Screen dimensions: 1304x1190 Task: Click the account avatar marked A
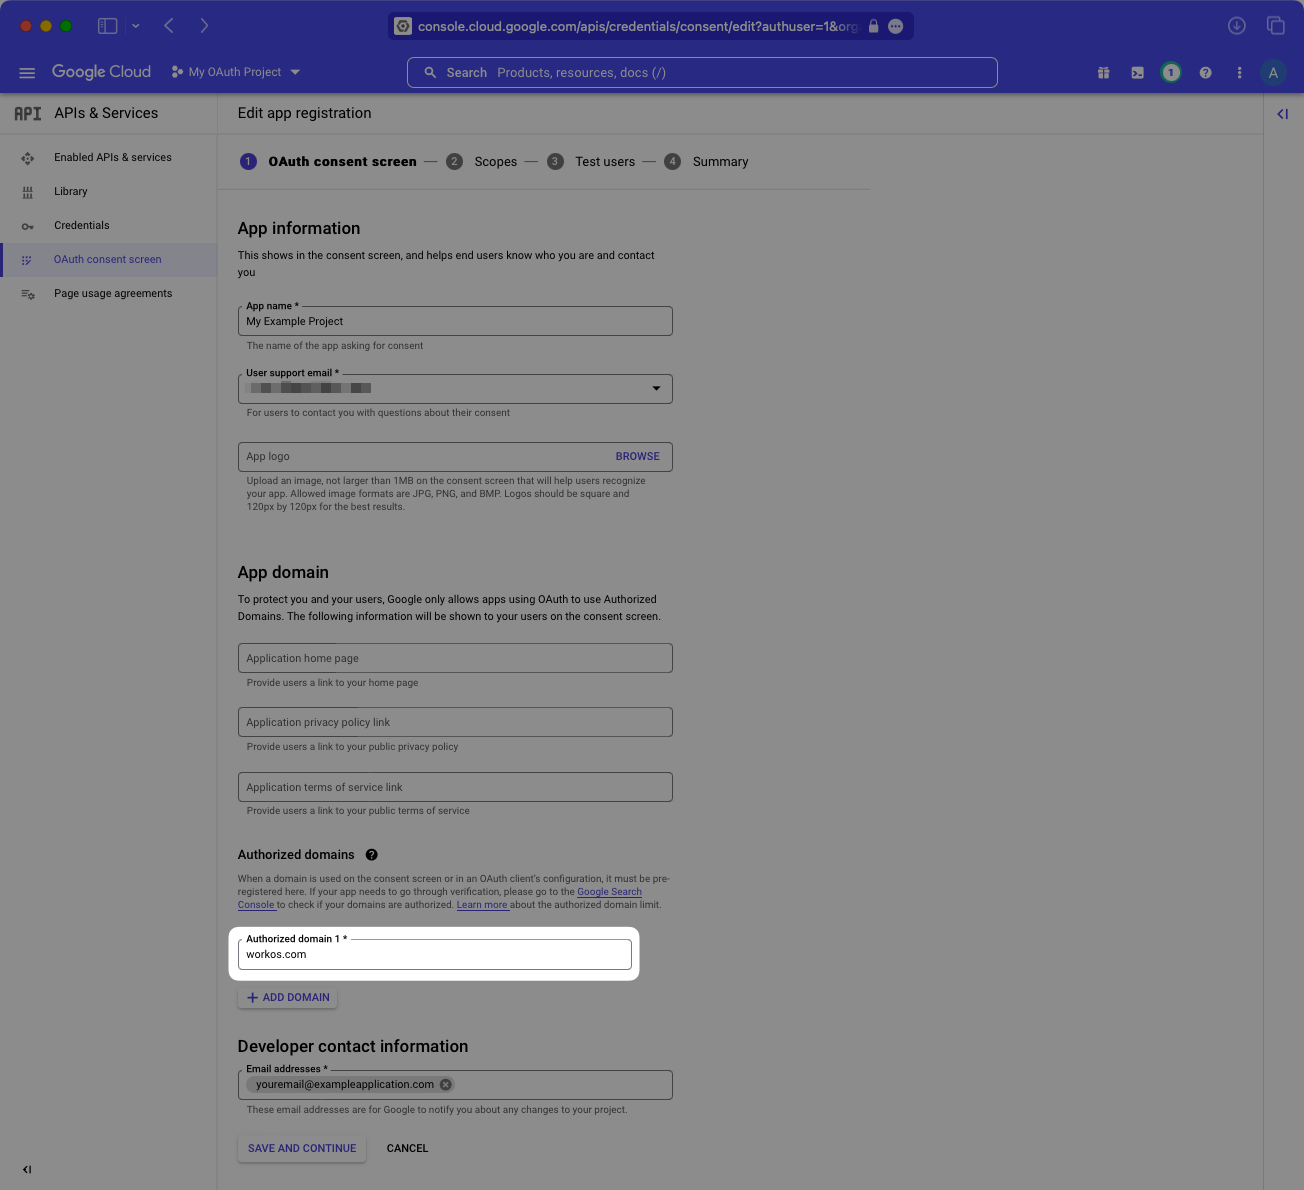[x=1273, y=72]
